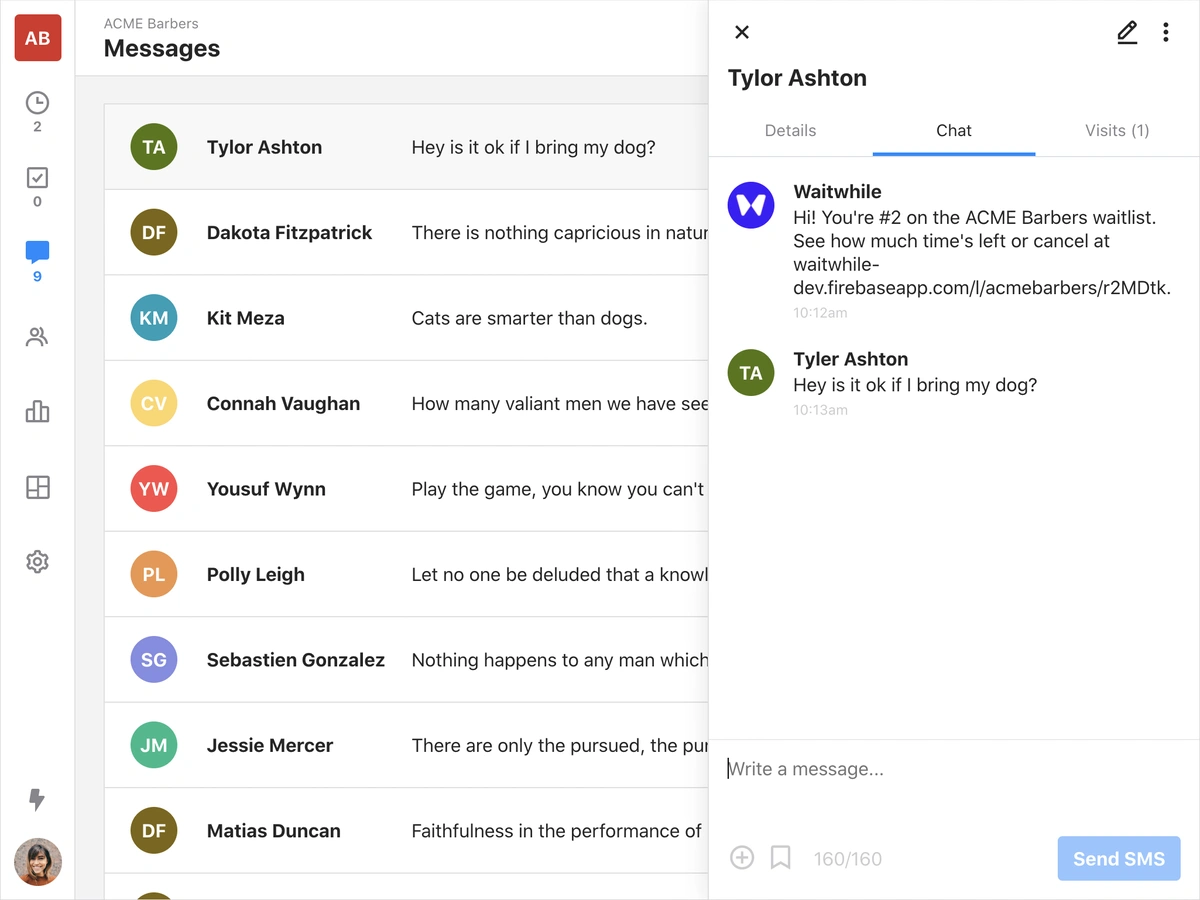Open Sebastien Gonzalez's conversation name
This screenshot has height=900, width=1200.
coord(296,660)
